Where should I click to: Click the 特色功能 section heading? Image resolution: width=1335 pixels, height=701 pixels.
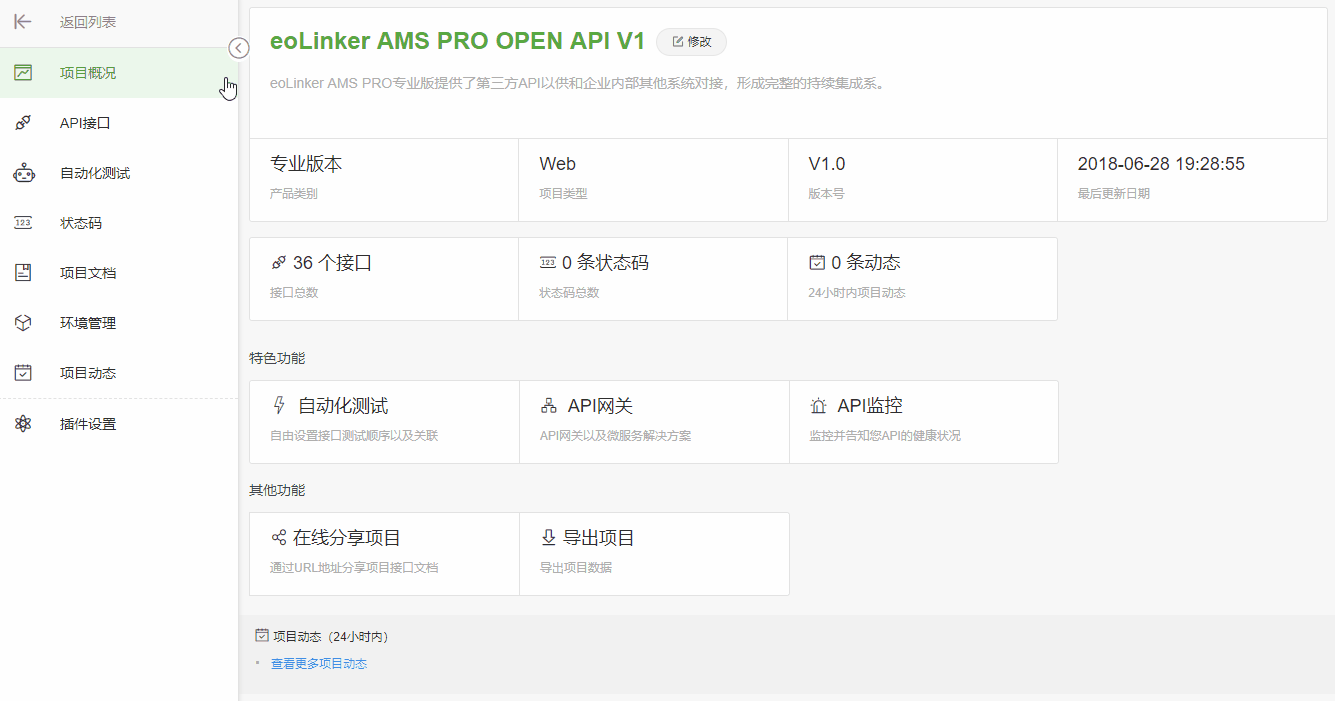277,358
